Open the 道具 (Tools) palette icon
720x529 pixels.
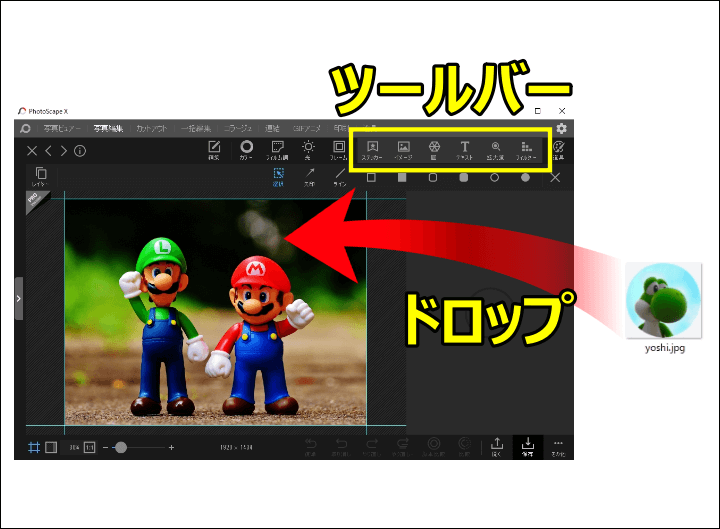click(x=558, y=150)
